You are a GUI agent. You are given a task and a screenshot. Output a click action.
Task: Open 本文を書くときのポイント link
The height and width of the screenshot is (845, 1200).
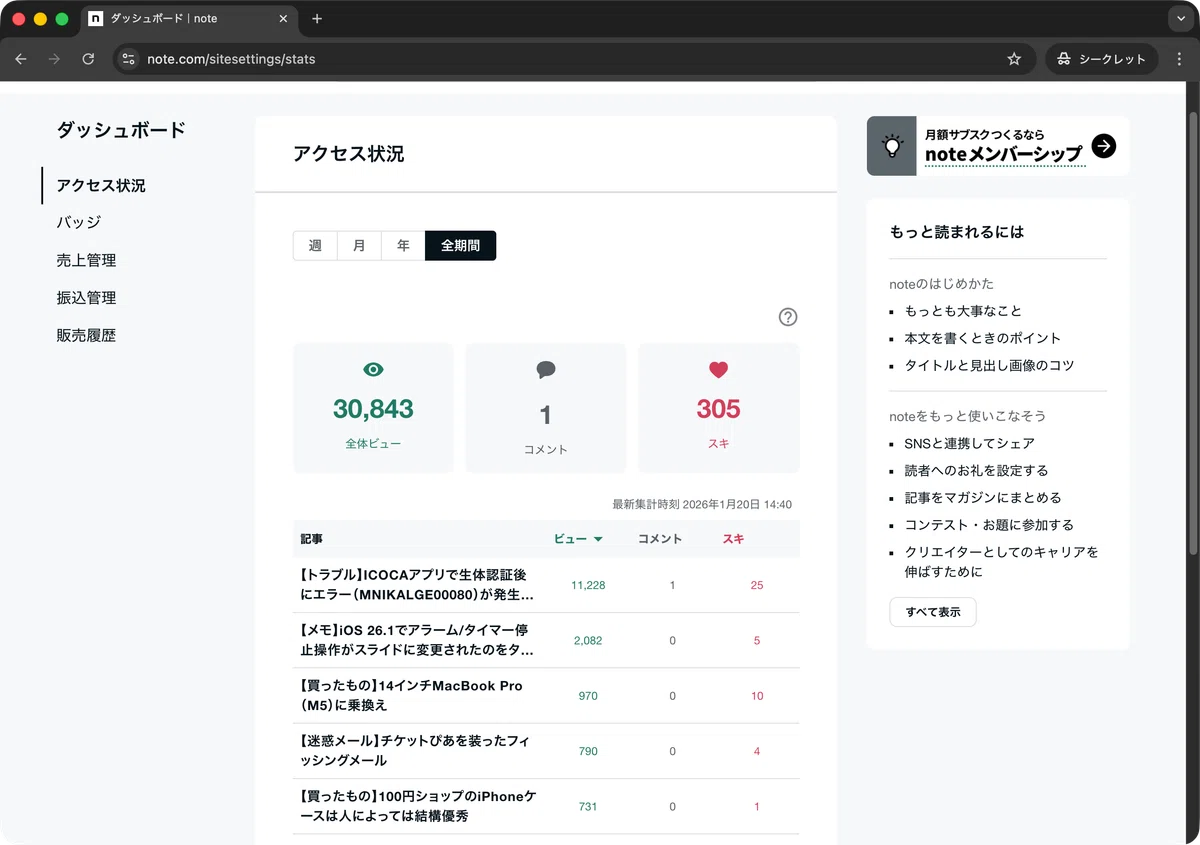pos(983,338)
